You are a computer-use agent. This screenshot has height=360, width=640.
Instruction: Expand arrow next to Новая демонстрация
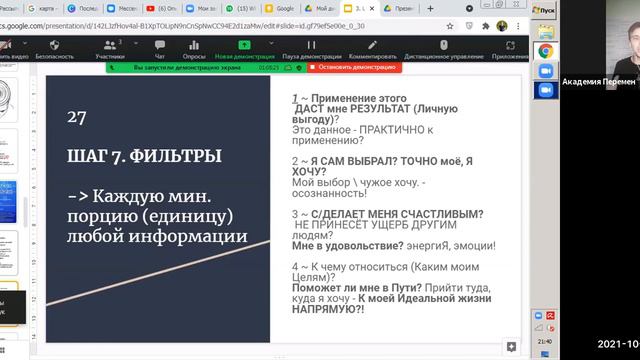271,43
